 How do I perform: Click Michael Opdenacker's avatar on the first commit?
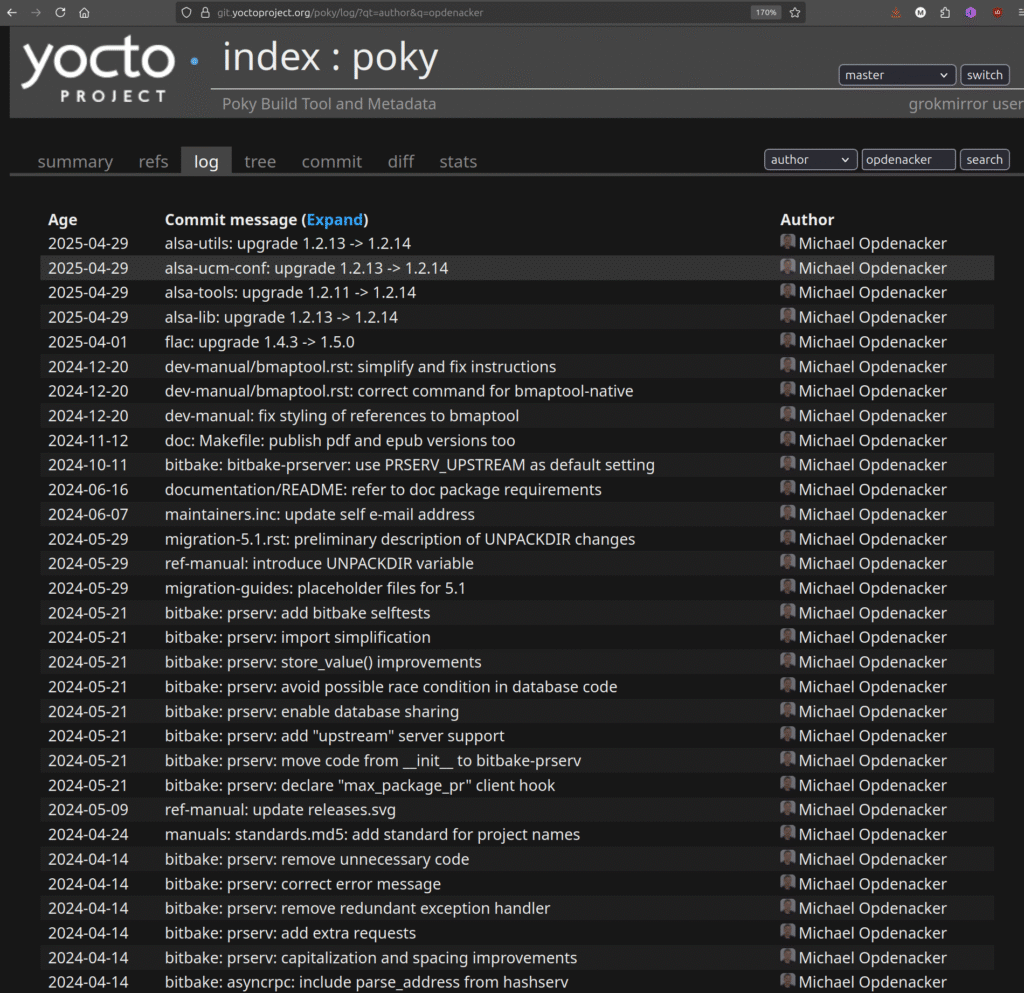(x=787, y=242)
